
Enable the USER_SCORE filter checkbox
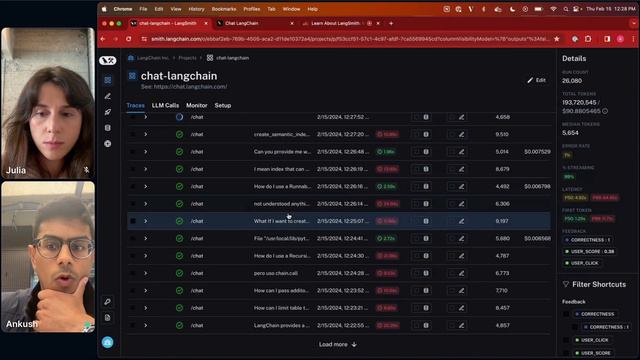click(x=566, y=353)
